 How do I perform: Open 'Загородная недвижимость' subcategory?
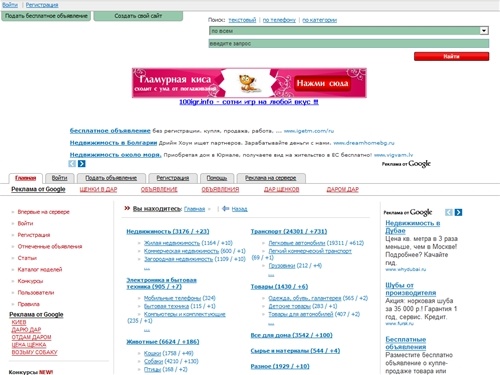[x=178, y=259]
